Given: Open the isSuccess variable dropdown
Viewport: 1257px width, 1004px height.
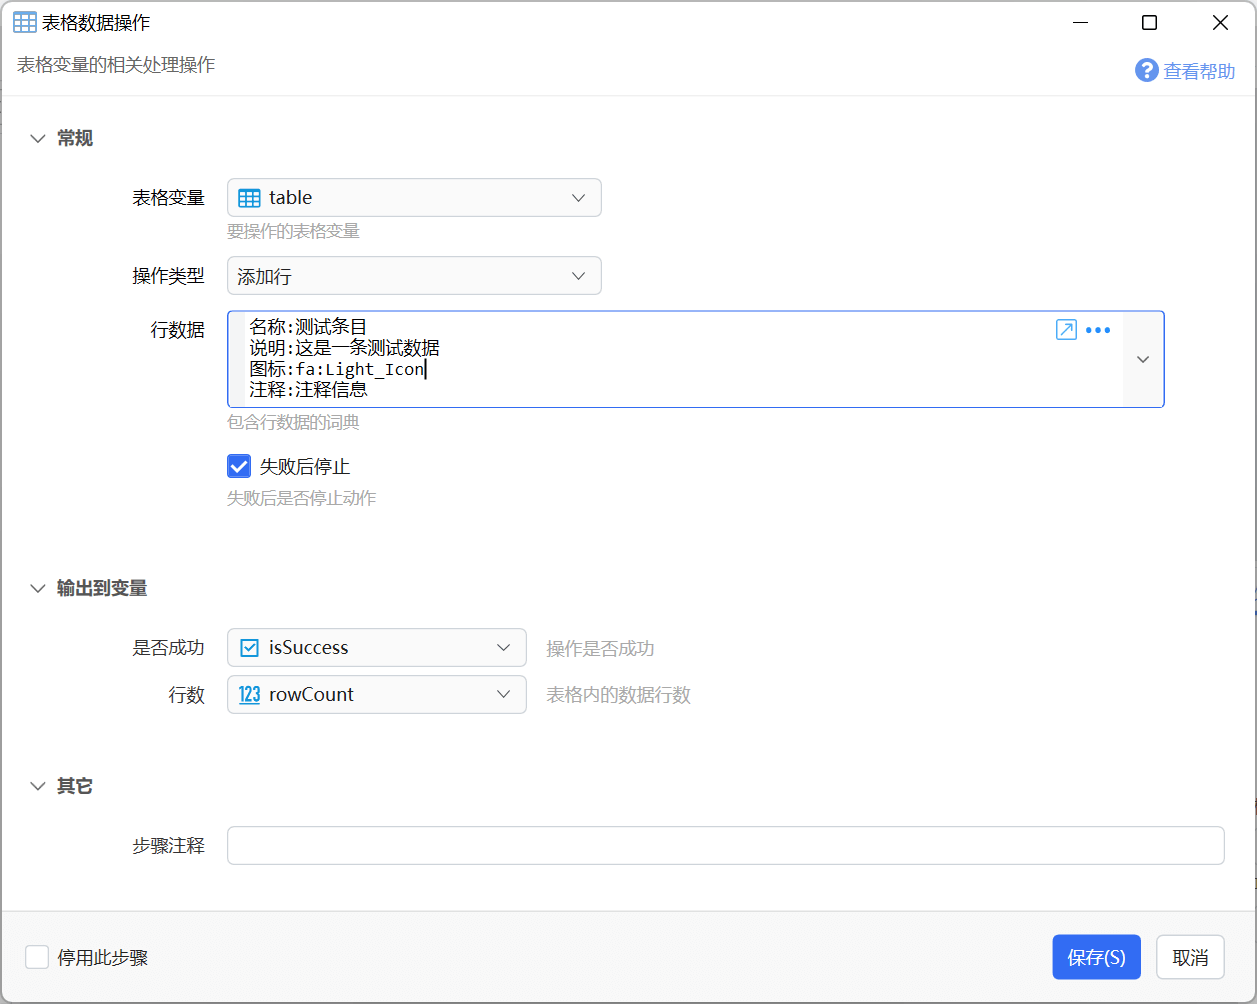Looking at the screenshot, I should (503, 648).
